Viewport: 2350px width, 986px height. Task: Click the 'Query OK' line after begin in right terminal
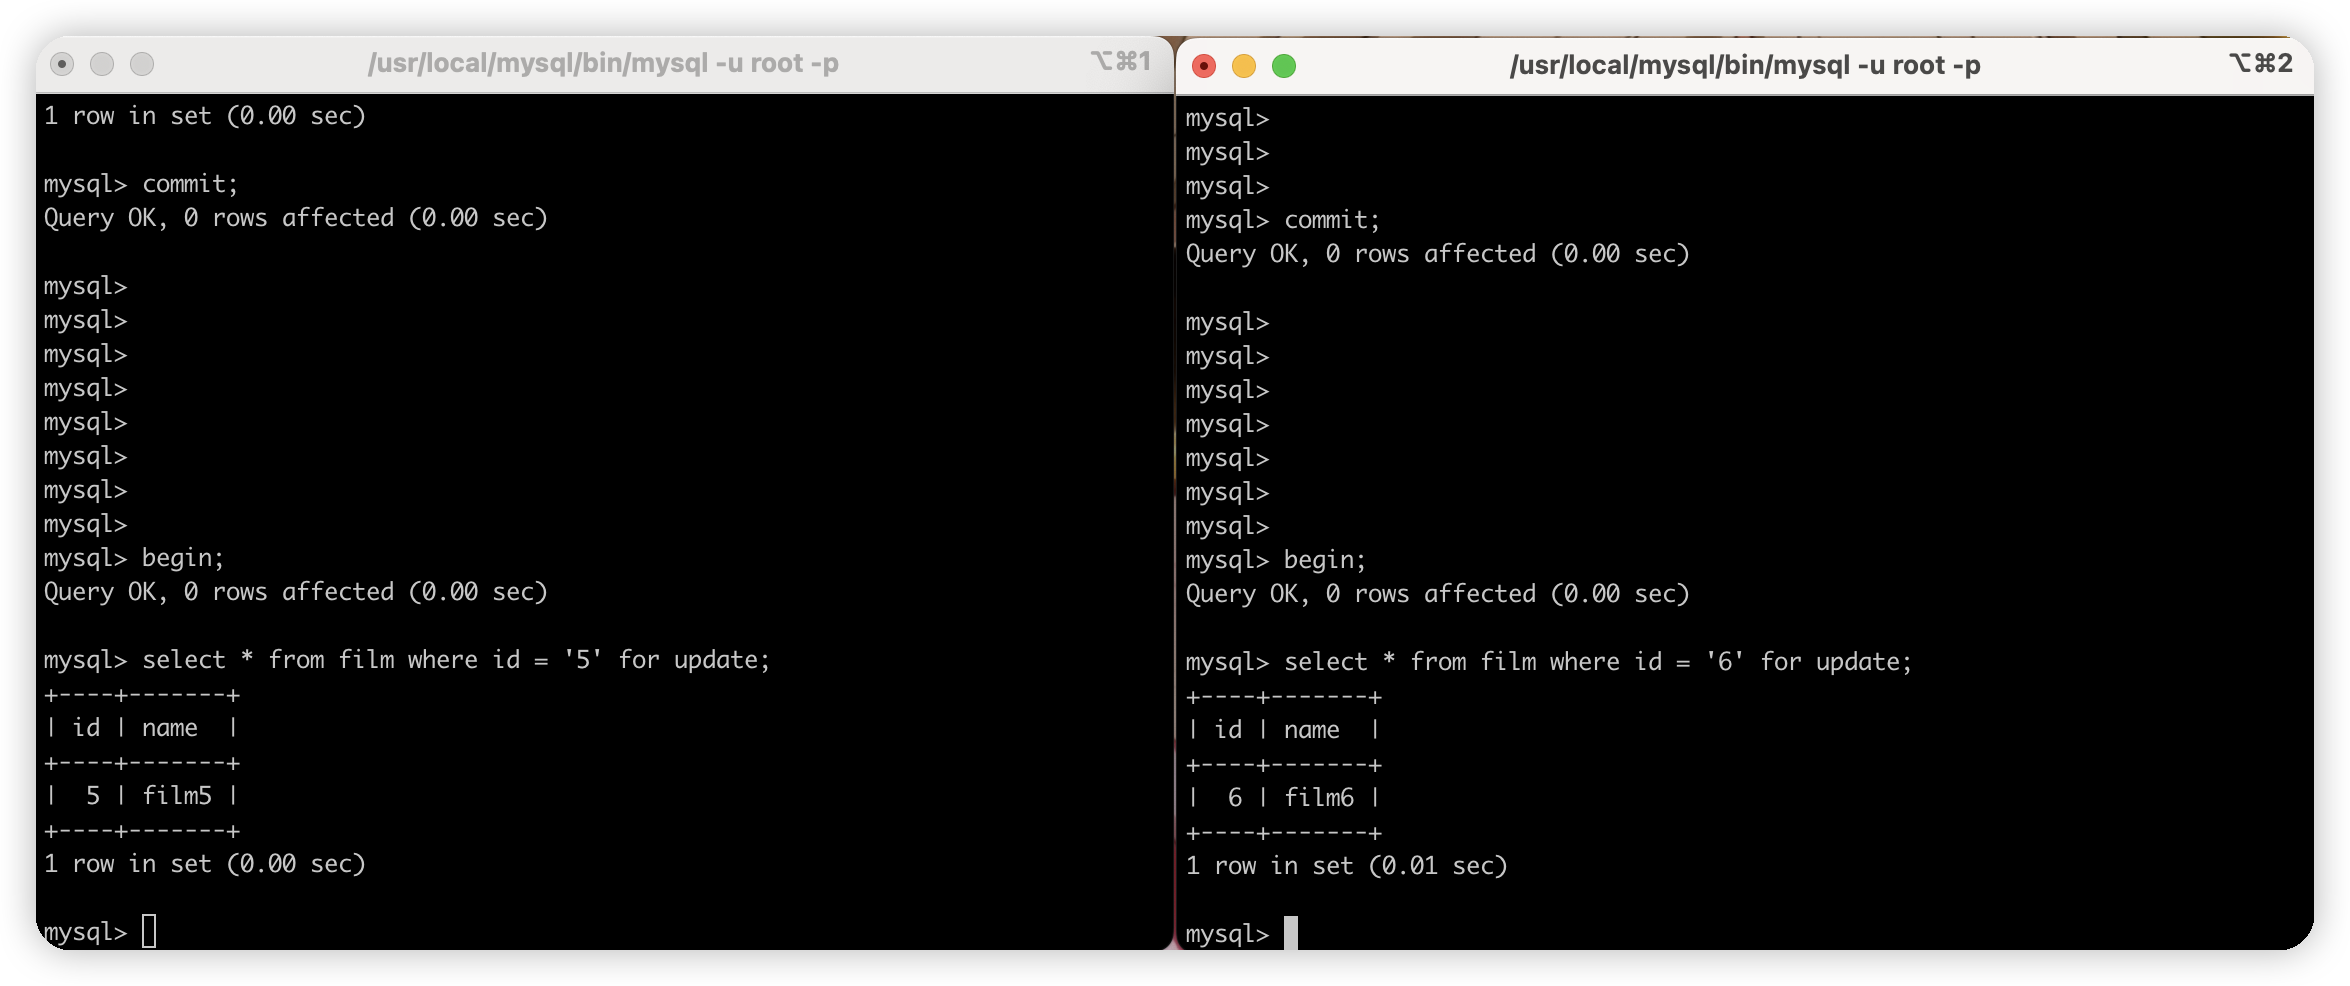coord(1438,594)
